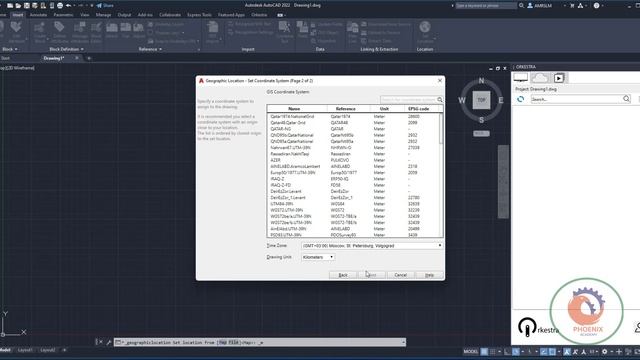
Task: Toggle 2D object snap in status bar
Action: coord(552,351)
